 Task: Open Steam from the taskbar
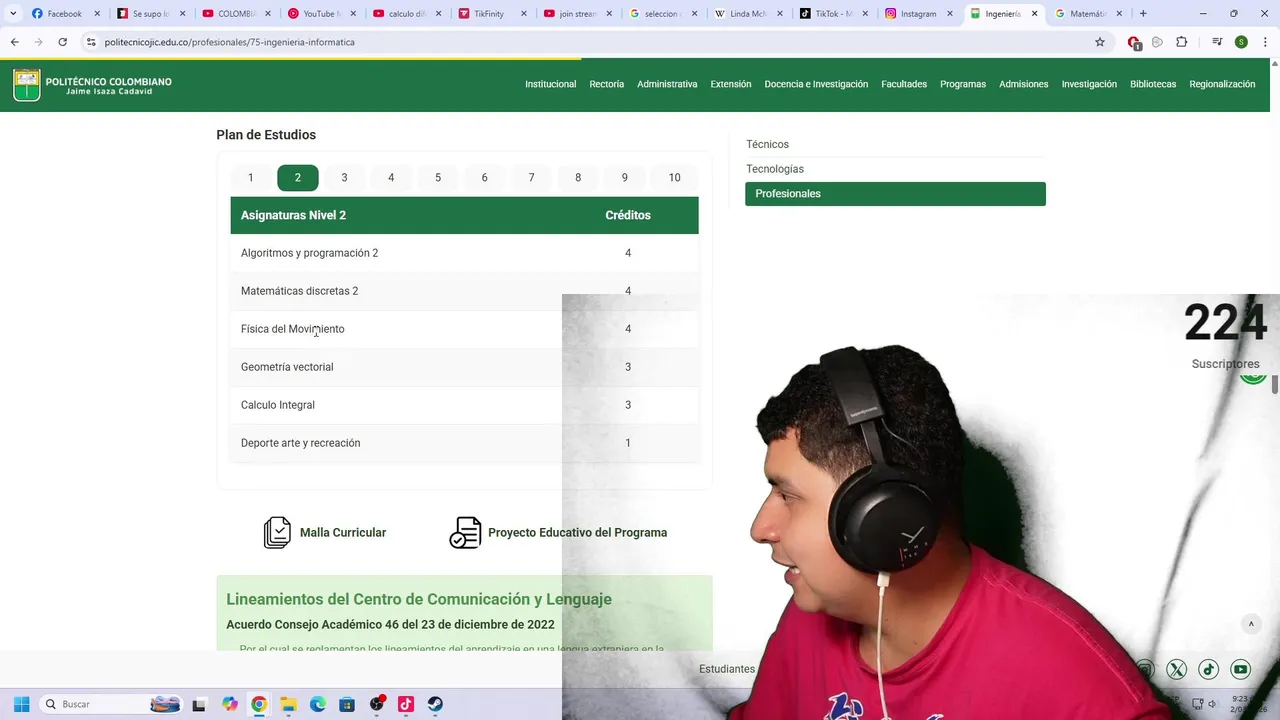(436, 704)
